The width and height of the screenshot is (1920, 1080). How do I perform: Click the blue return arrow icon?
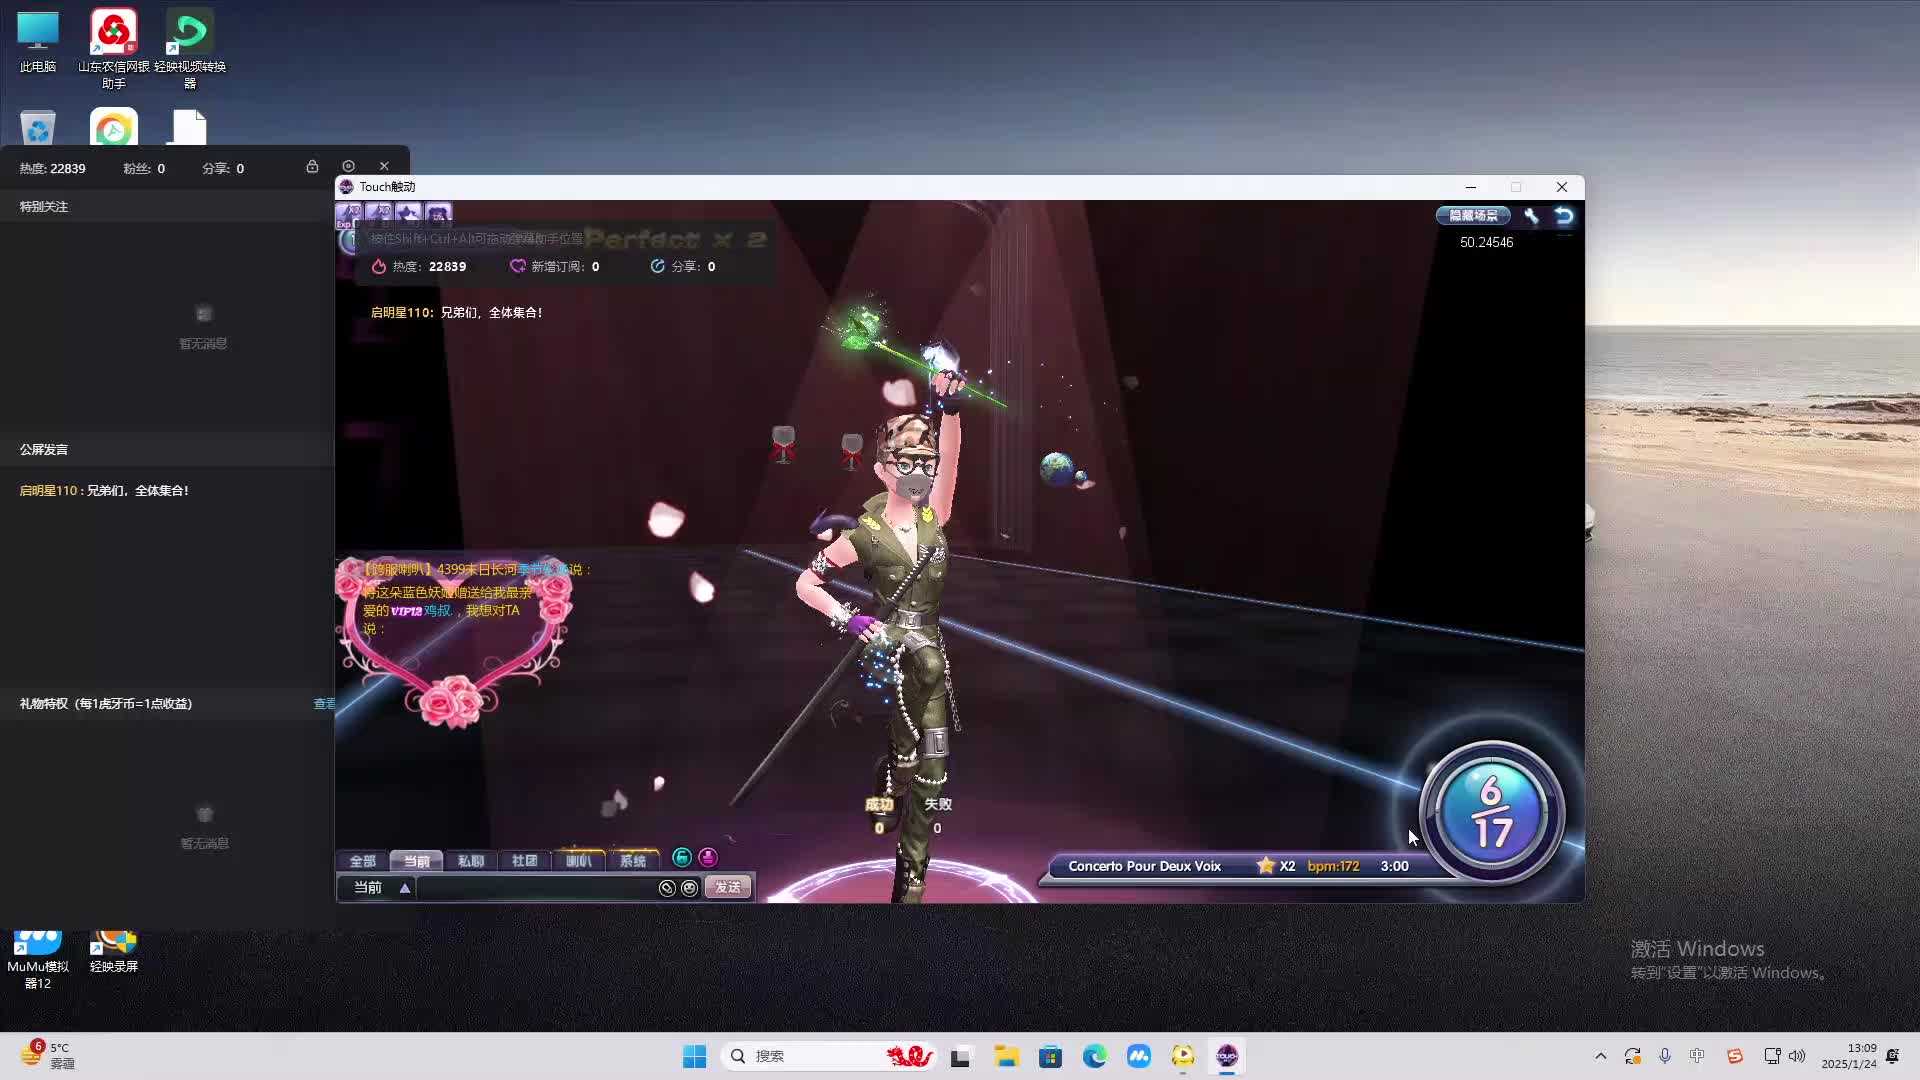(x=1564, y=215)
